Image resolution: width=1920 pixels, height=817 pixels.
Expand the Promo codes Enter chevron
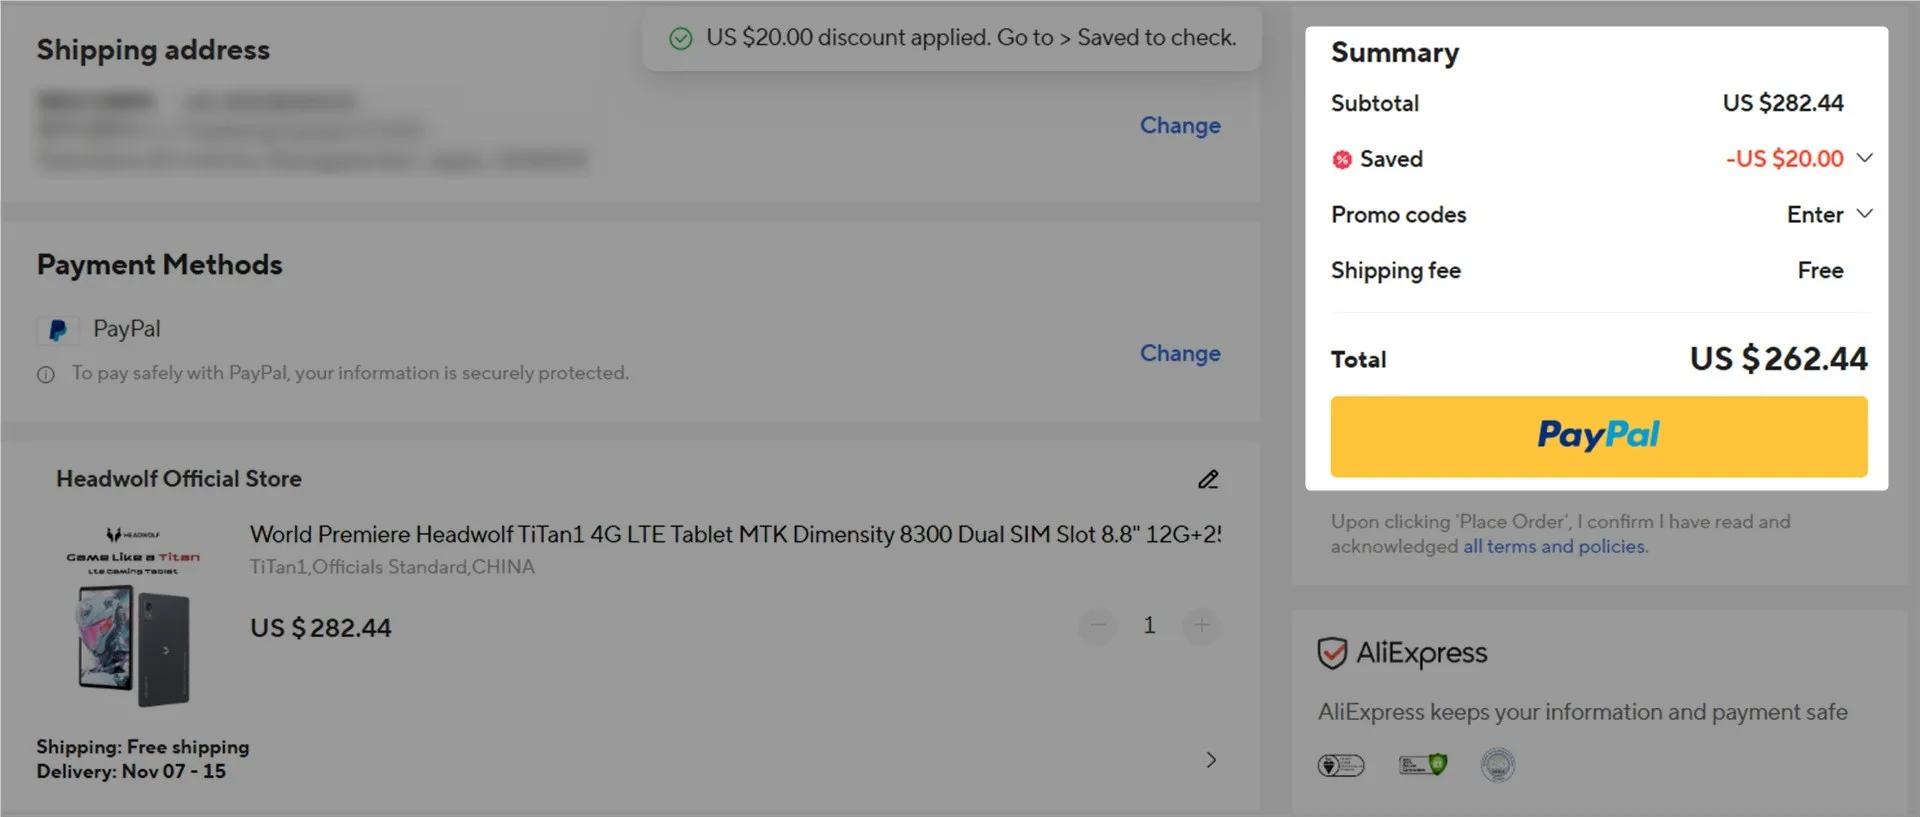[x=1864, y=214]
